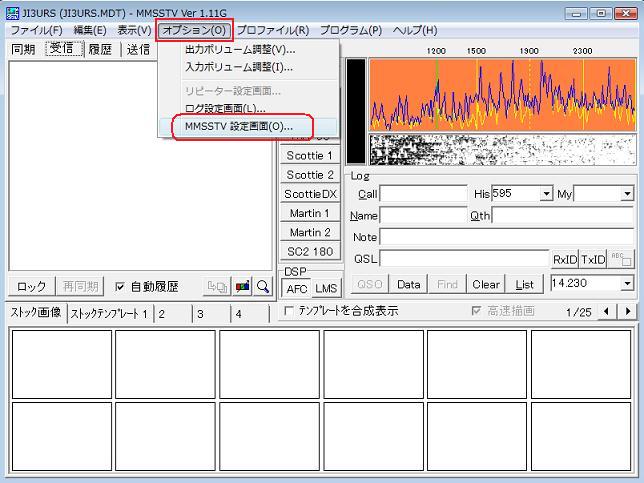
Task: Select Scottie 2 SSTV mode
Action: point(310,175)
